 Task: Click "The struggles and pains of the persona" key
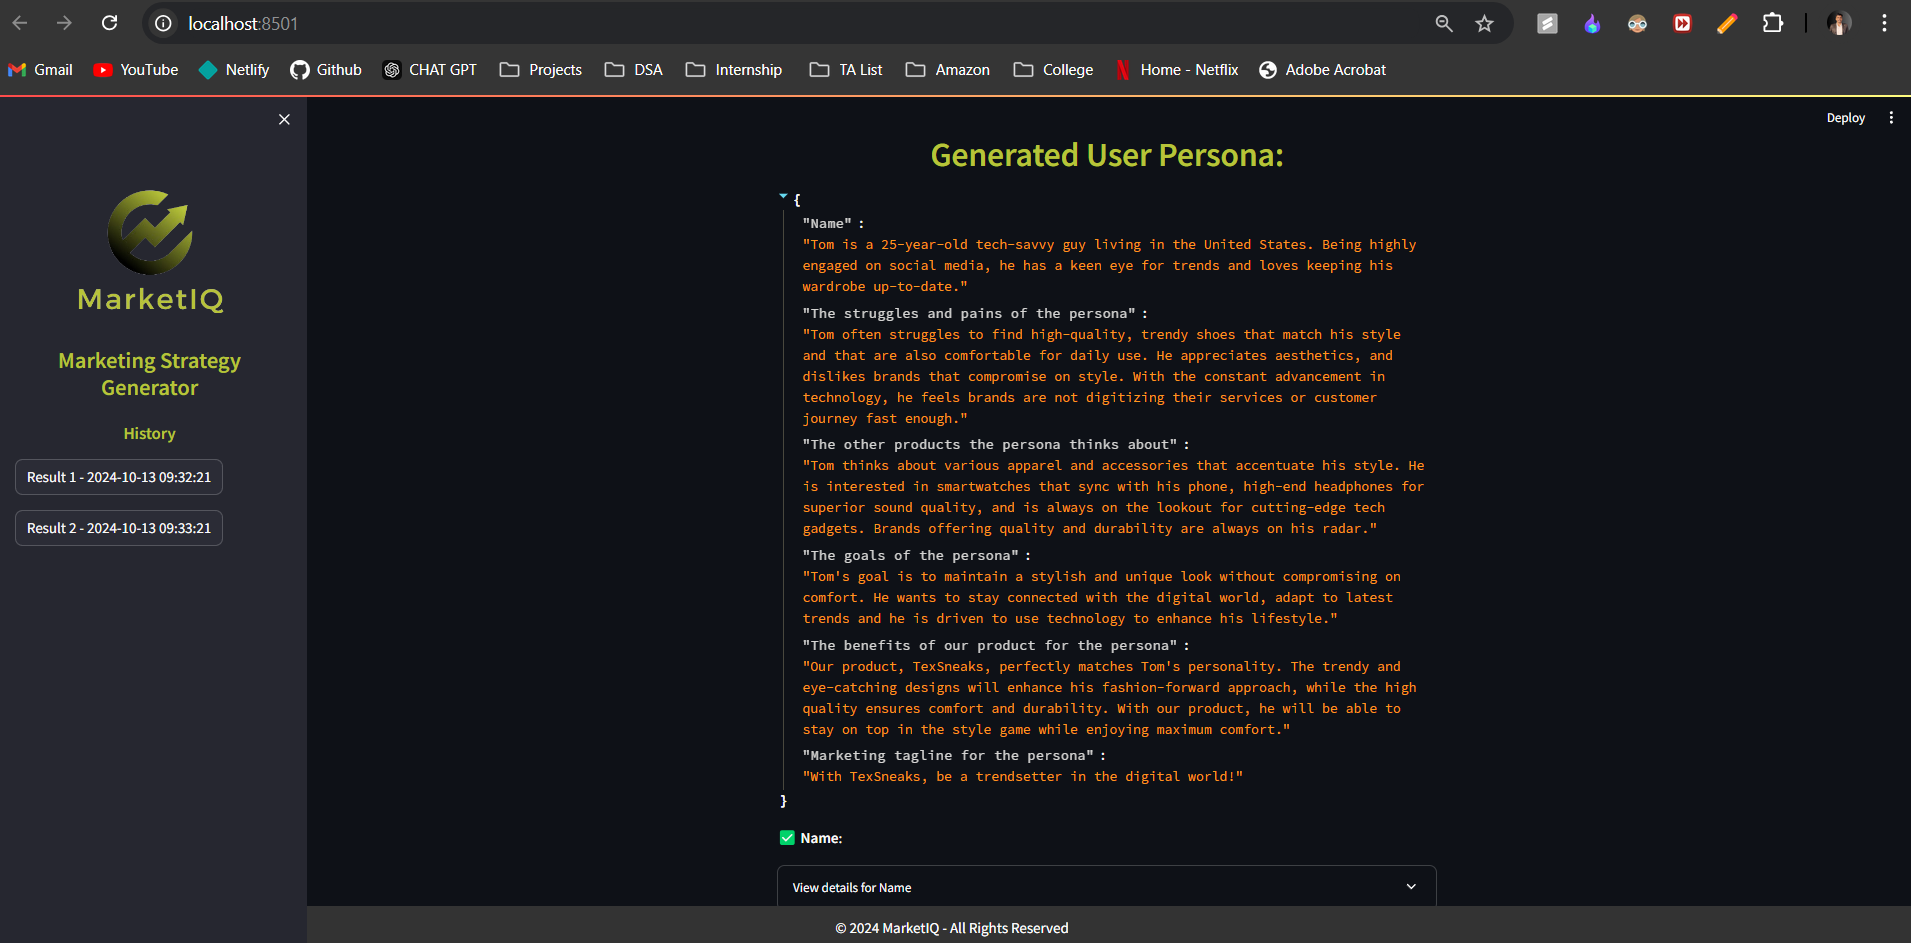pyautogui.click(x=970, y=314)
